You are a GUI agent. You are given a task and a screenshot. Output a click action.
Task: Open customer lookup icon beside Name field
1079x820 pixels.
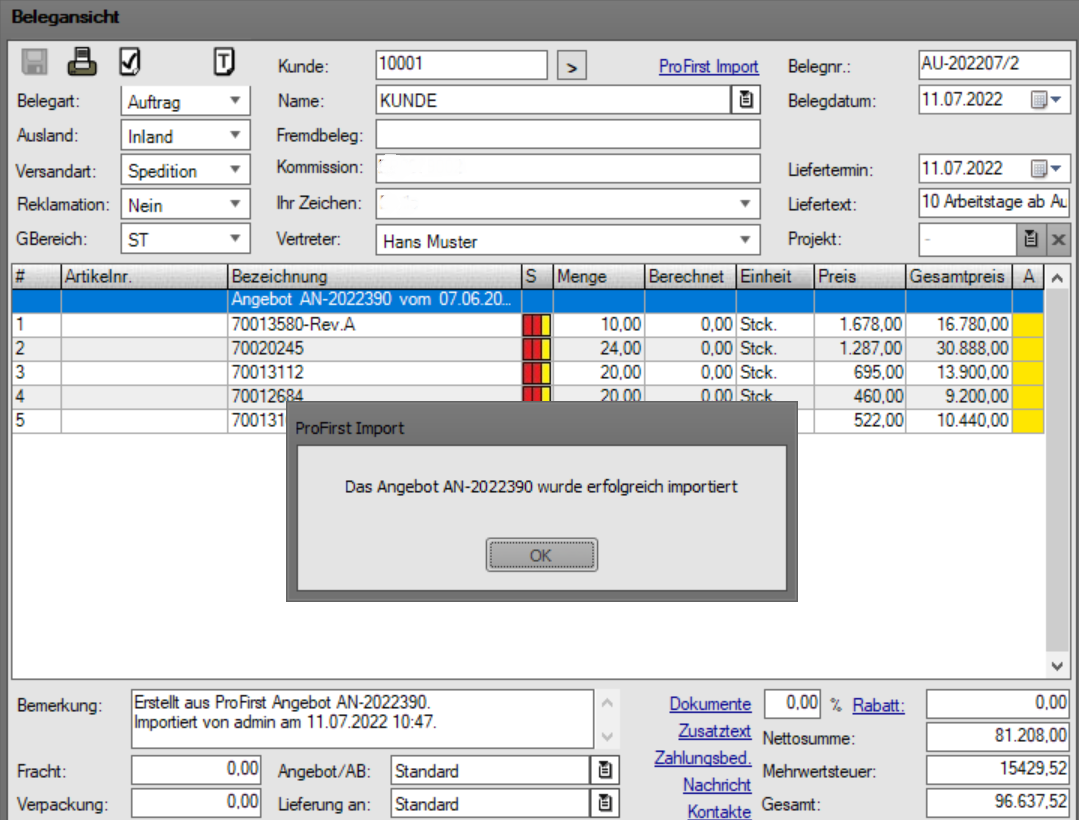746,100
